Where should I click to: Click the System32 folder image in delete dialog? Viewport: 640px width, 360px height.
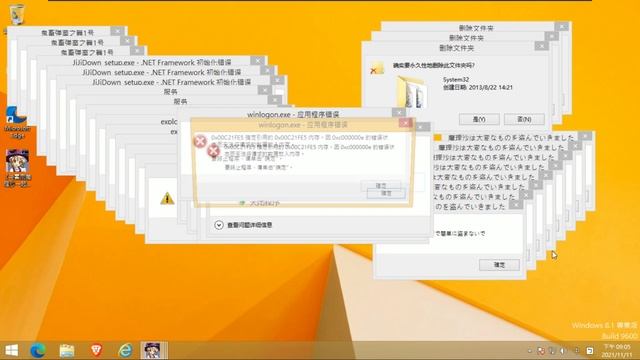[412, 93]
